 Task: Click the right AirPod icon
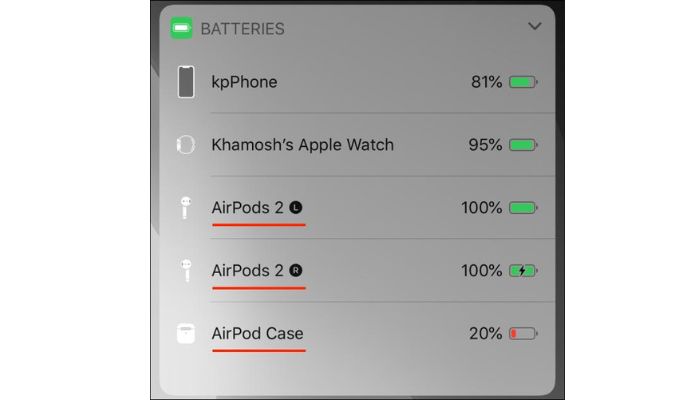pyautogui.click(x=186, y=270)
